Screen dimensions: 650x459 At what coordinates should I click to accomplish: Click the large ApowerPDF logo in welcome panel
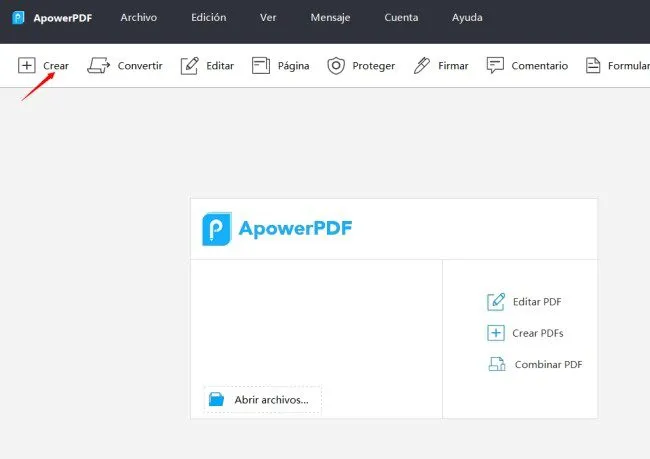277,229
